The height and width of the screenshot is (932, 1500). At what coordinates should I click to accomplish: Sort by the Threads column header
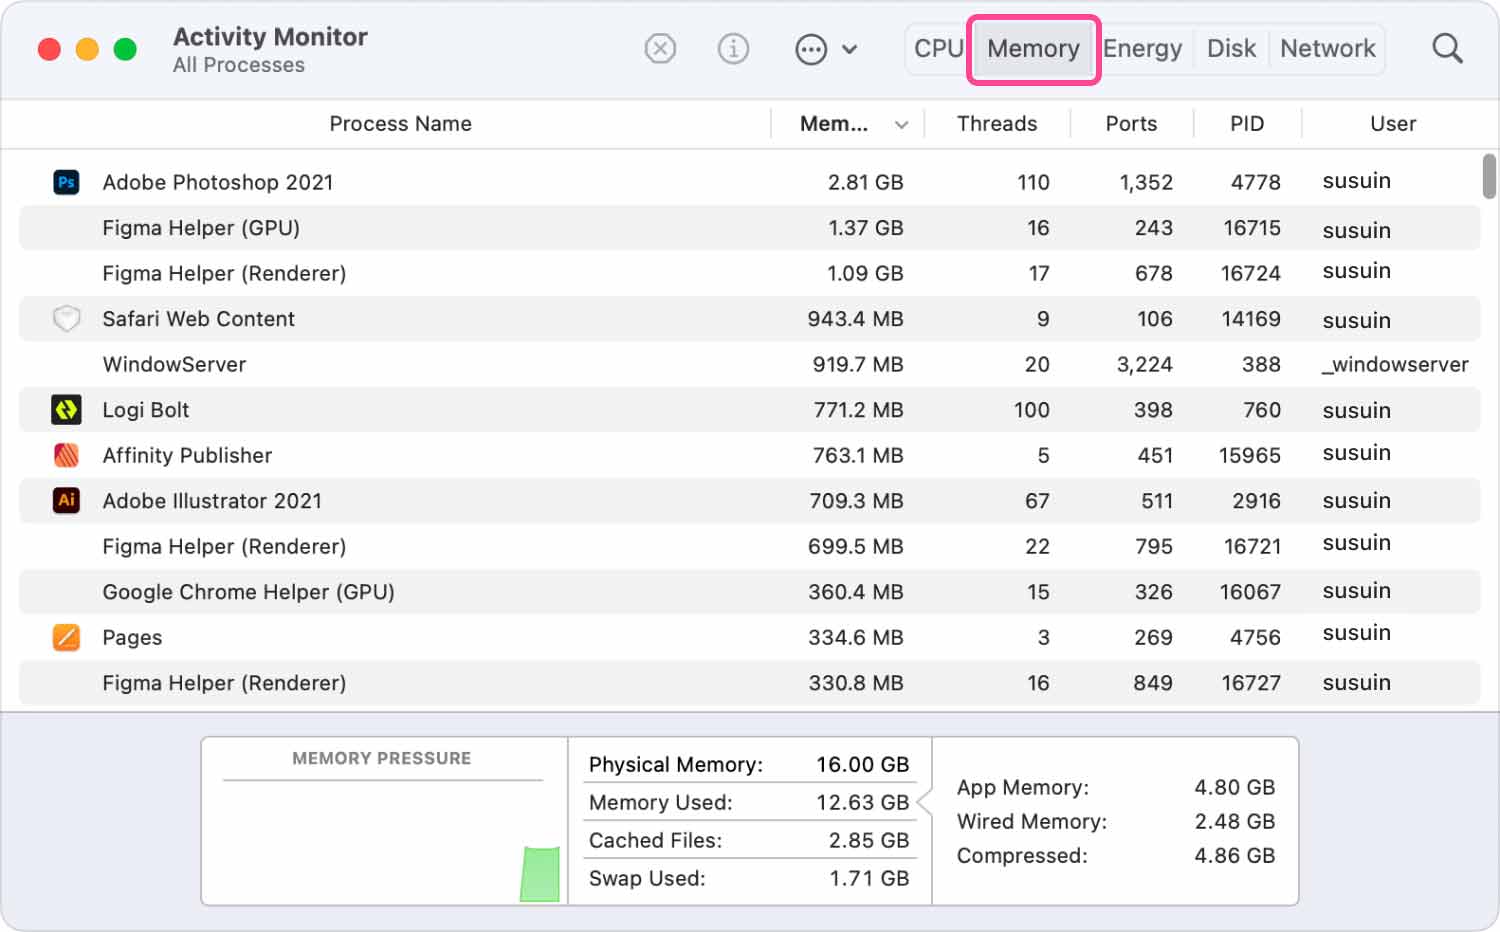(x=997, y=124)
